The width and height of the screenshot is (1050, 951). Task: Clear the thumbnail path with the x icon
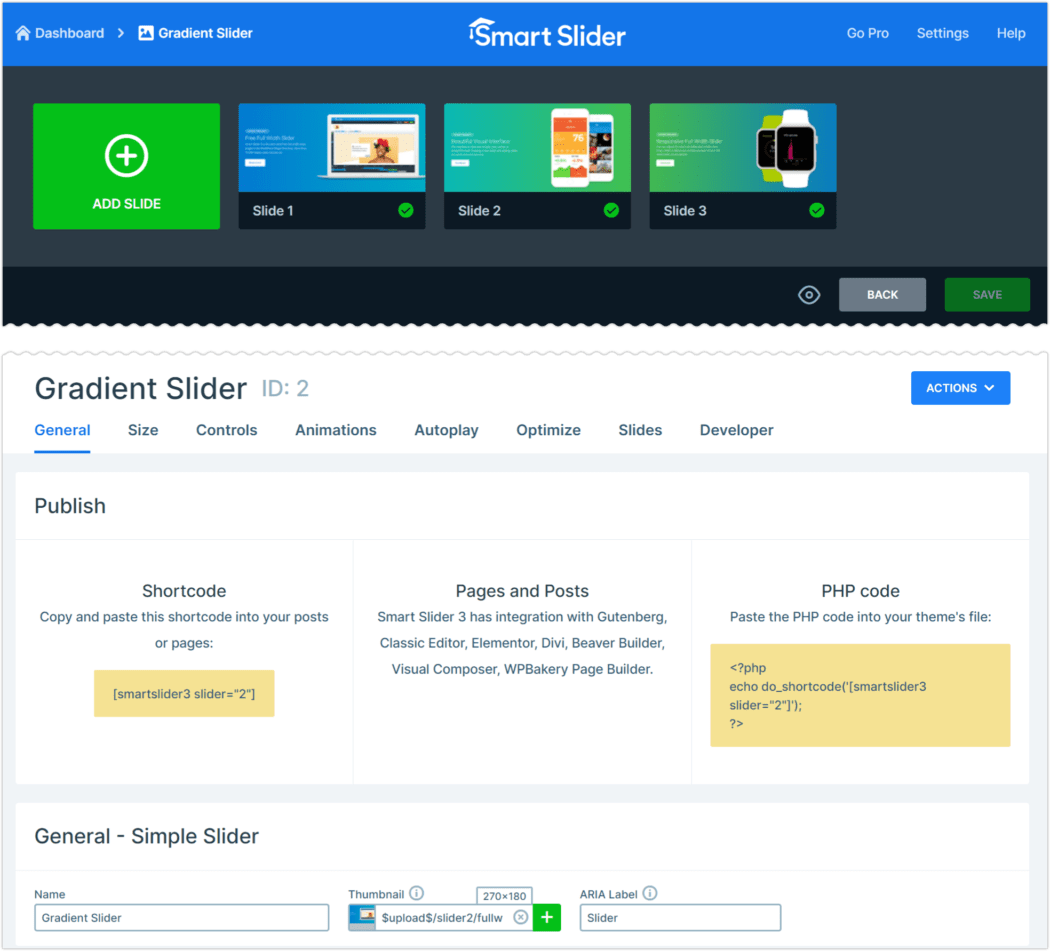coord(520,918)
